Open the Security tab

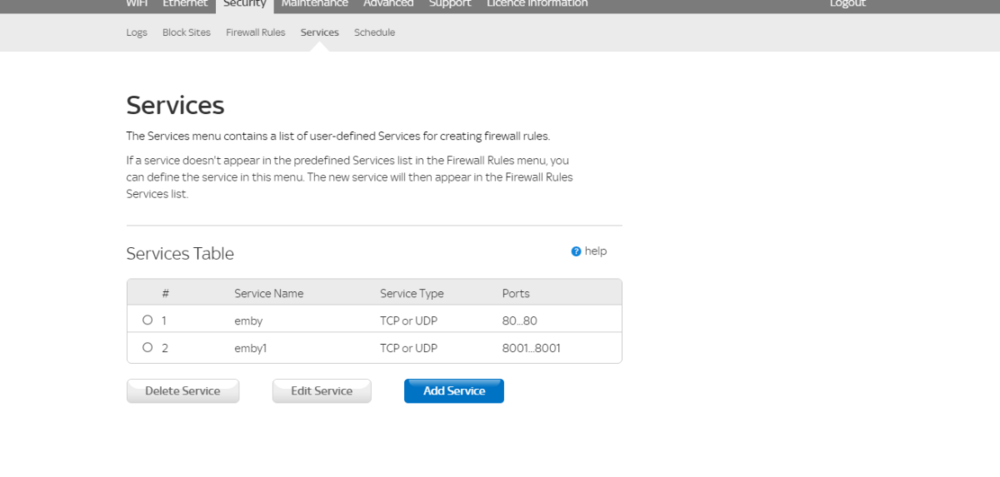(x=244, y=4)
